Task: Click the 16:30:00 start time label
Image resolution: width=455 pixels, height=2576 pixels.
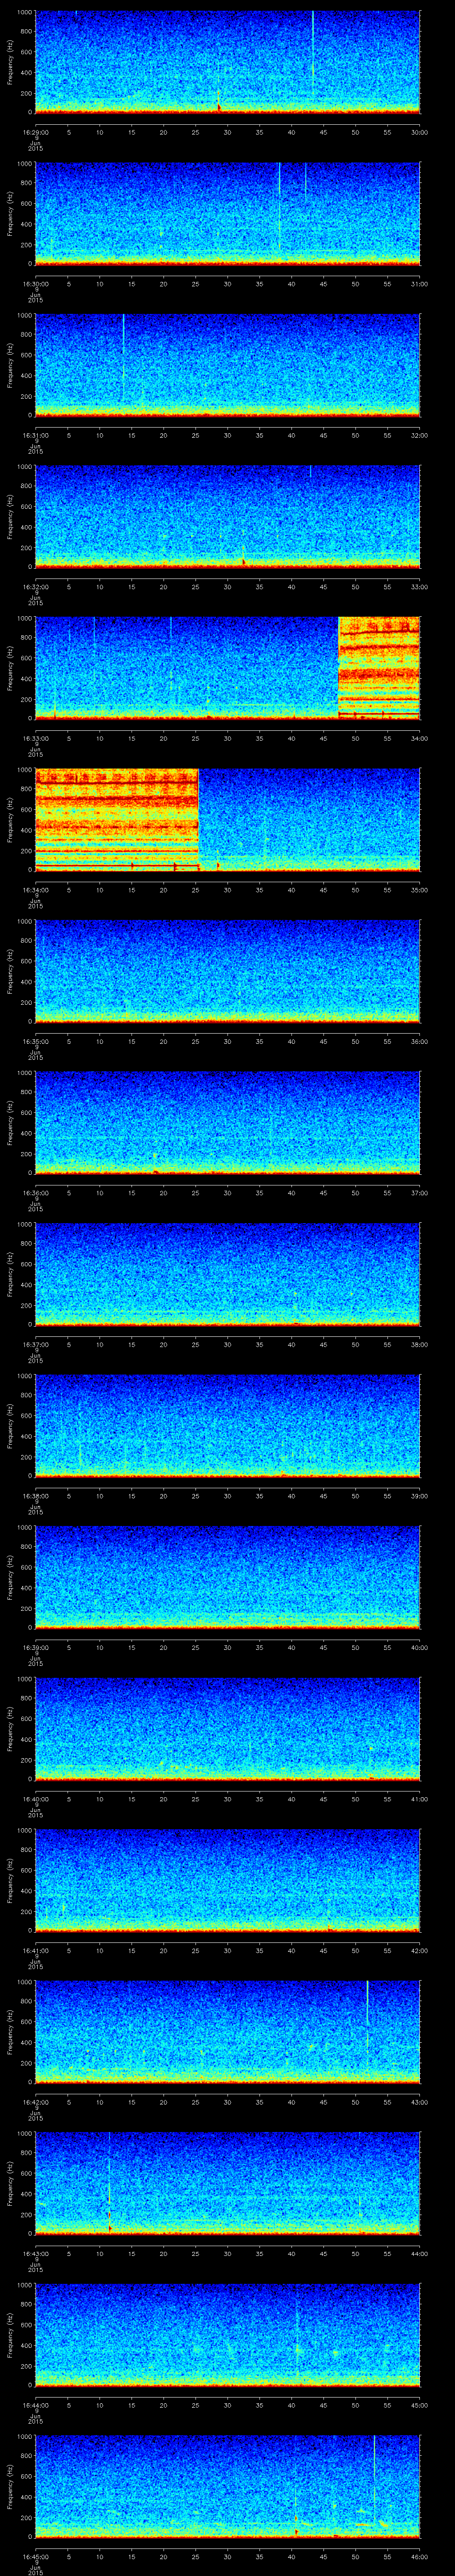Action: coord(35,284)
